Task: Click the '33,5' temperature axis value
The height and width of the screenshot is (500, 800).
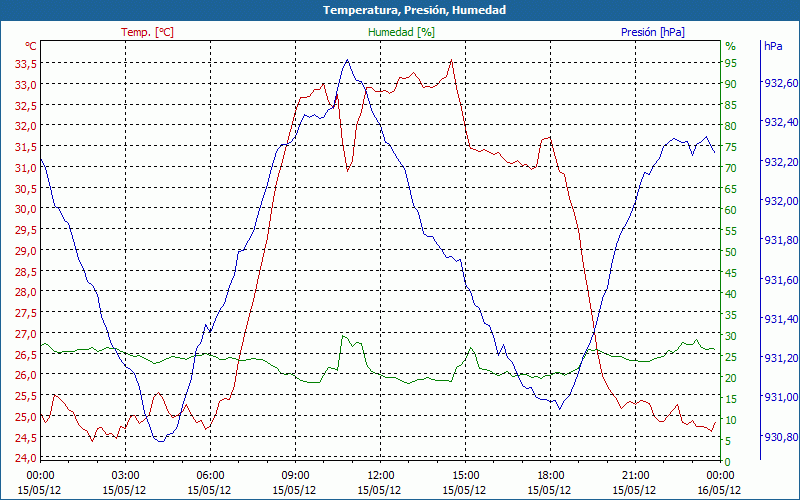Action: (x=26, y=63)
